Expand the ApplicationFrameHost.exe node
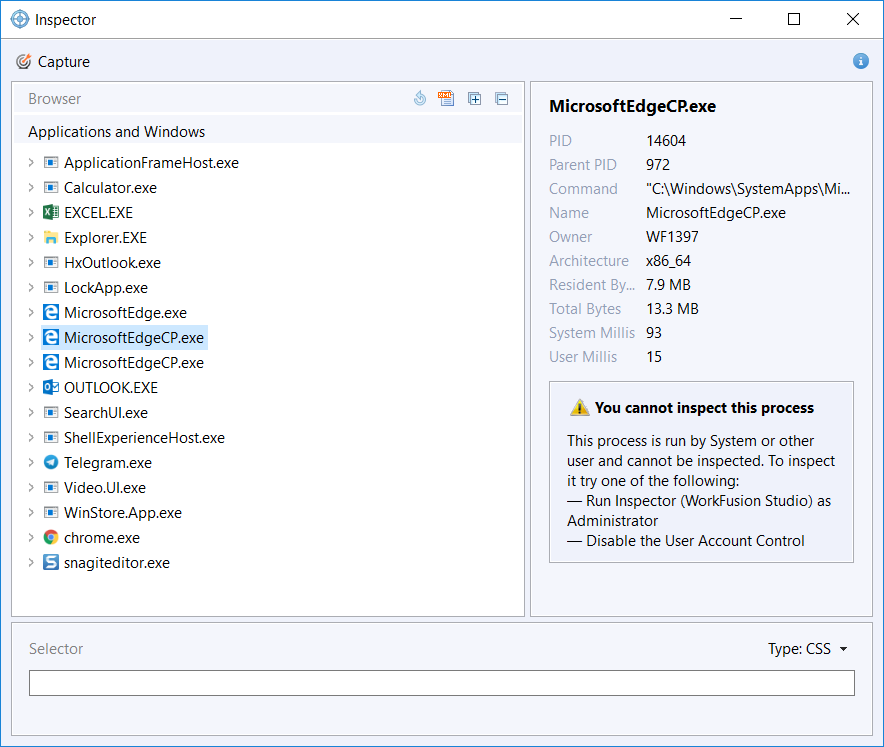The image size is (884, 747). click(x=31, y=162)
